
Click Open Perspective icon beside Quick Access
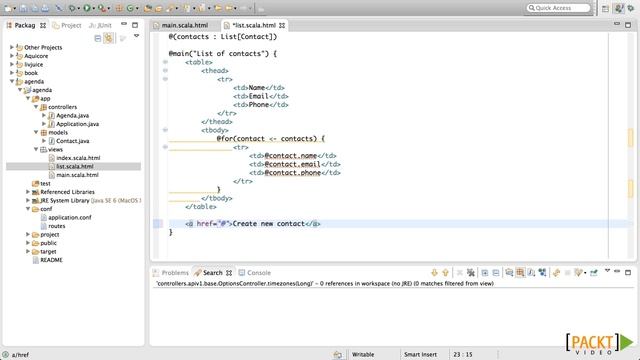point(605,8)
